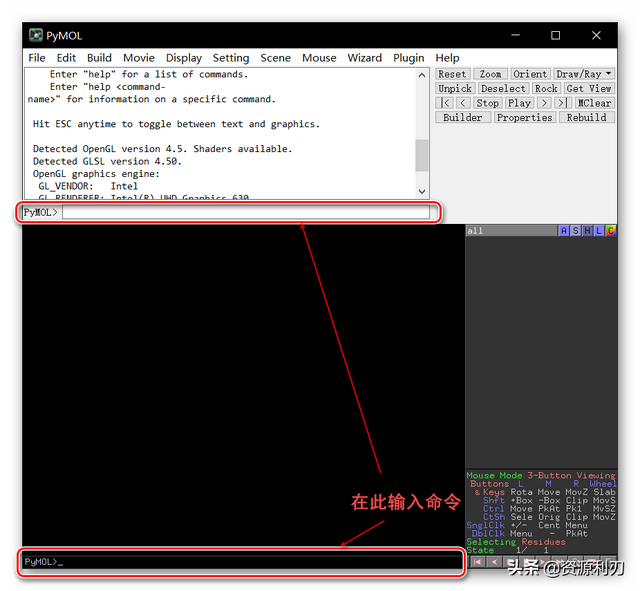Toggle the 'all' object entry

(x=511, y=231)
